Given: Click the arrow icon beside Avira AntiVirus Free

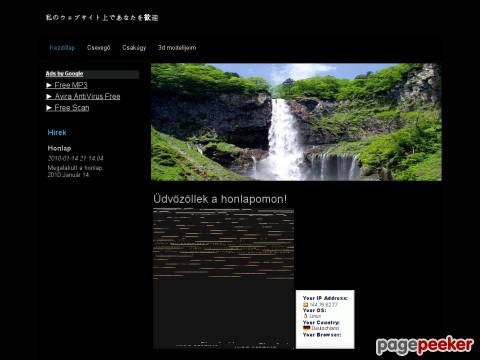Looking at the screenshot, I should coord(49,97).
